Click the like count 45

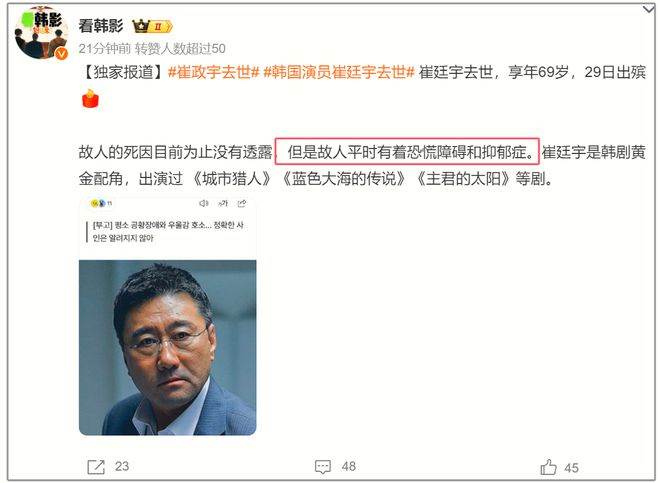(x=571, y=468)
